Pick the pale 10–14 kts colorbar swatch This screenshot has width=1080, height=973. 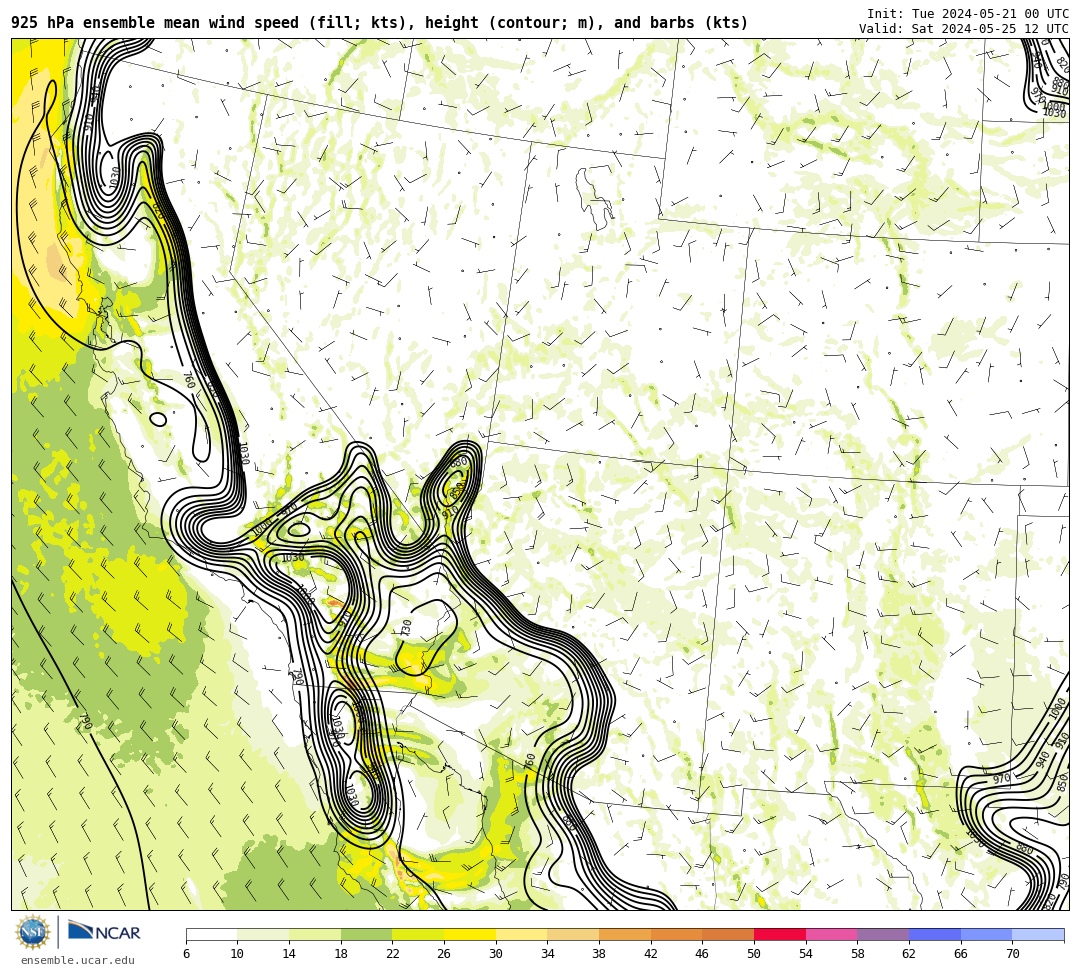tap(263, 934)
